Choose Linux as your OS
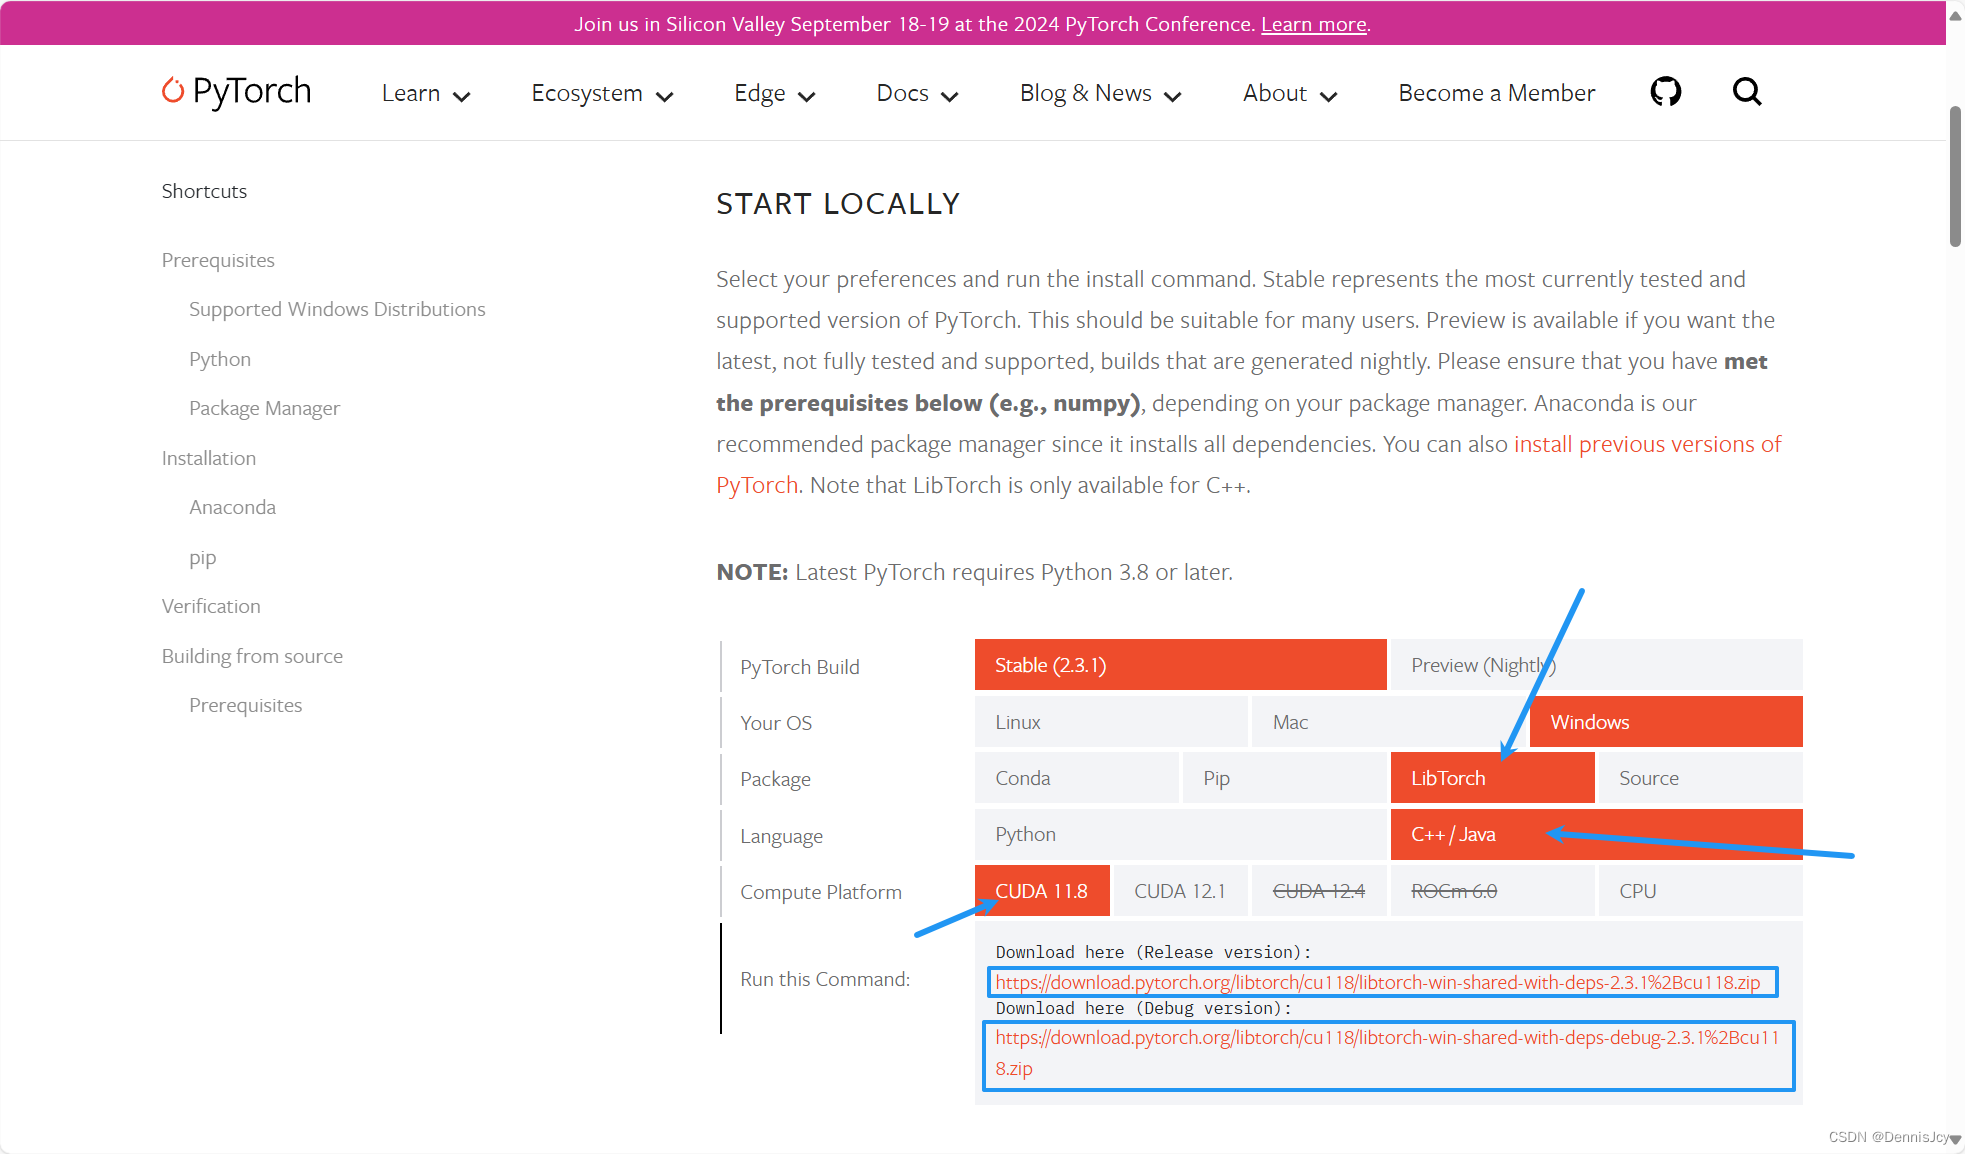Screen dimensions: 1965x1154 1110,722
